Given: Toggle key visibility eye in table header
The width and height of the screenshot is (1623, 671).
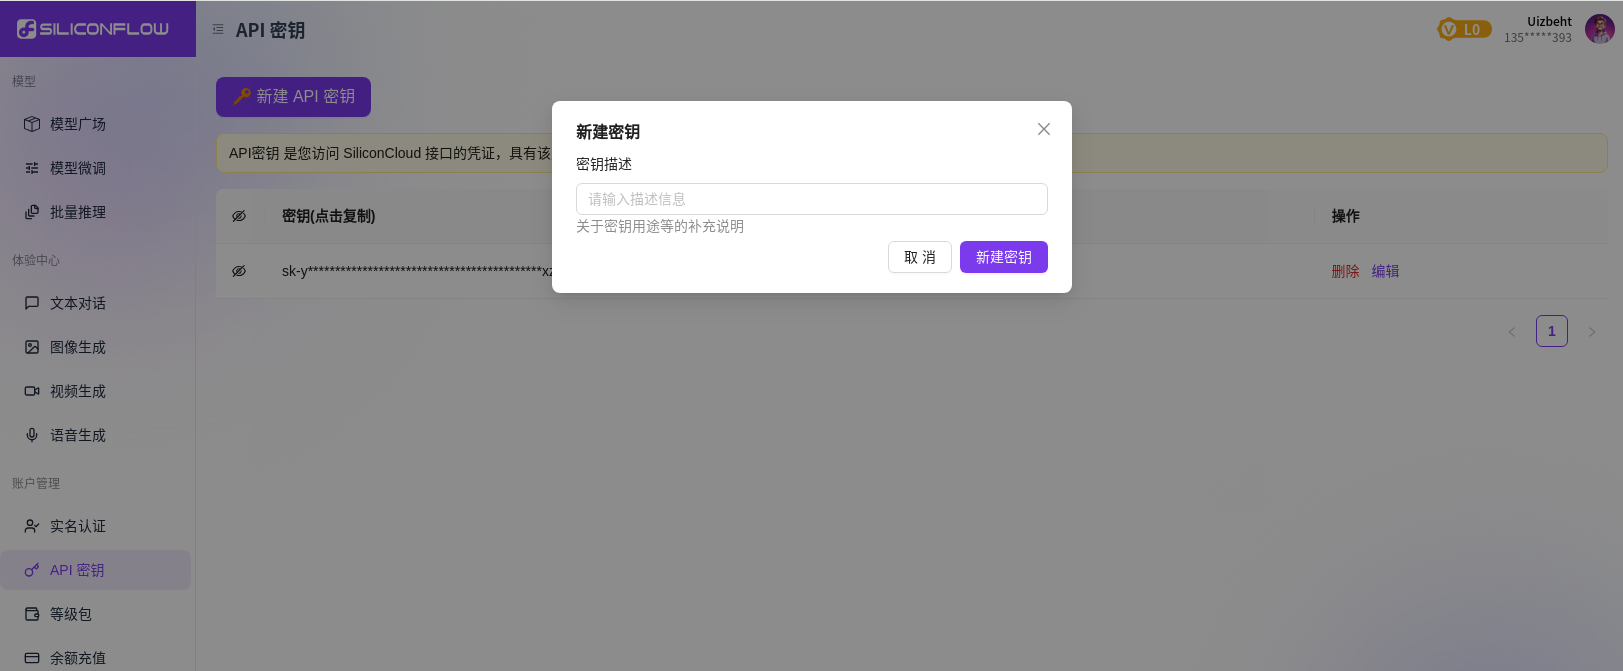Looking at the screenshot, I should 239,216.
